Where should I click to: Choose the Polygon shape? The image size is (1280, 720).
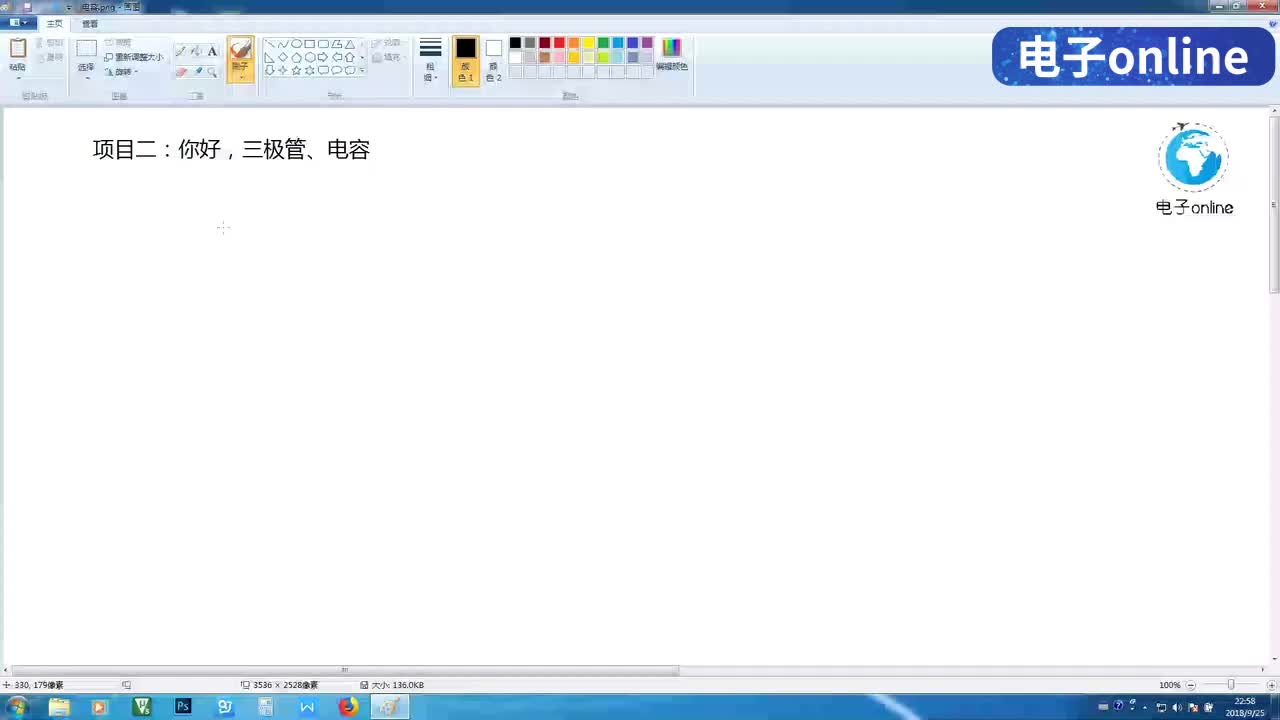coord(337,44)
